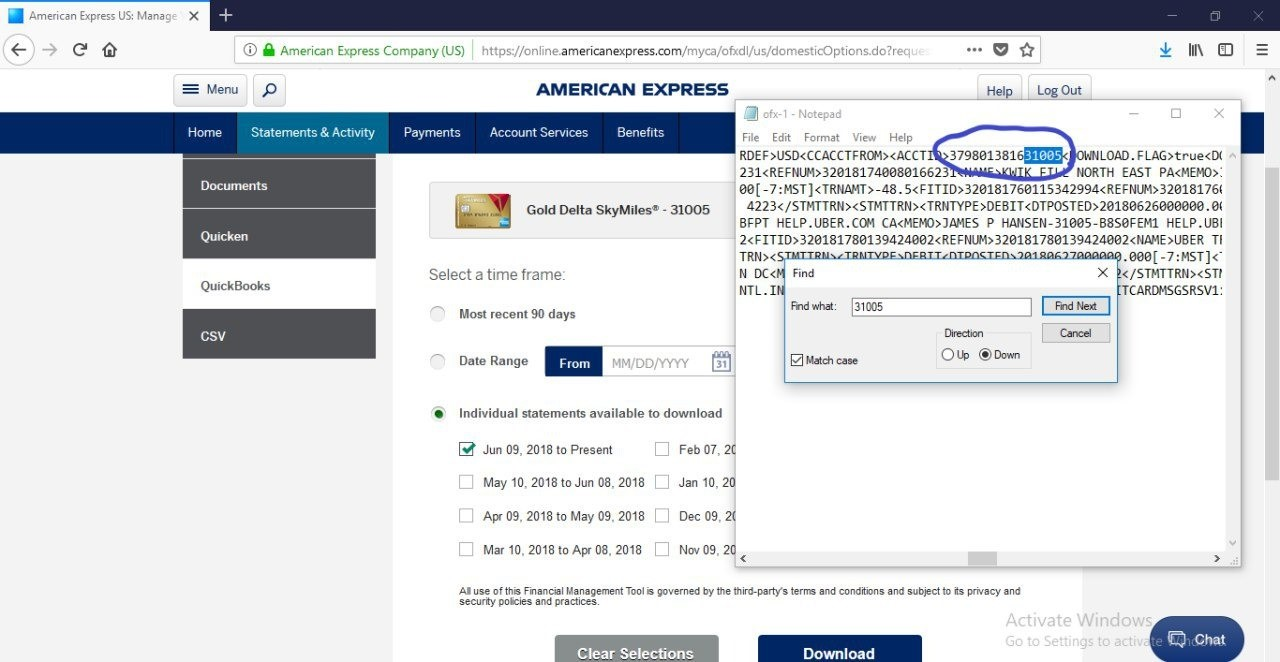Click Amex Help button
The width and height of the screenshot is (1280, 662).
(1000, 90)
